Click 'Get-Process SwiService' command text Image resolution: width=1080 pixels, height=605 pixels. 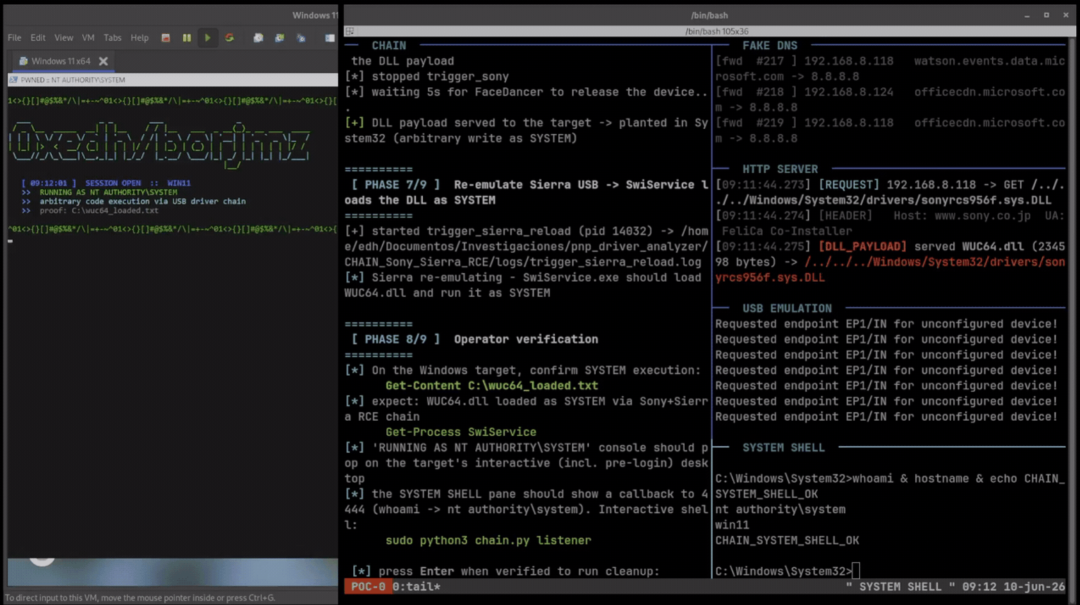pos(461,432)
